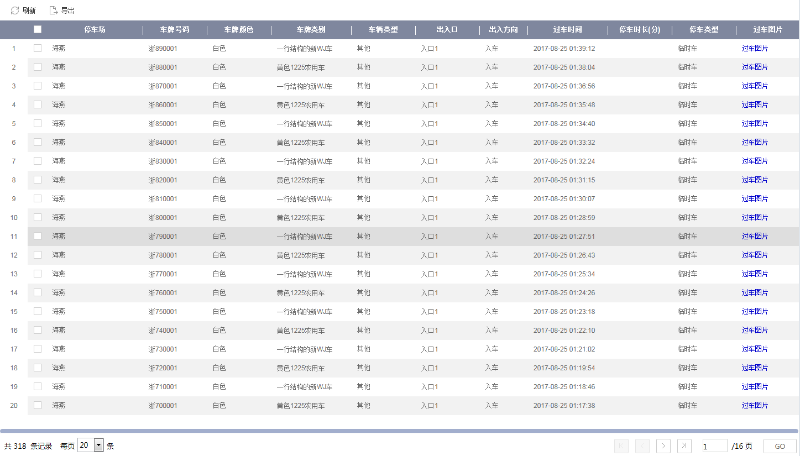This screenshot has height=456, width=800.
Task: Open the rows-per-page dropdown showing 20
Action: click(x=98, y=445)
